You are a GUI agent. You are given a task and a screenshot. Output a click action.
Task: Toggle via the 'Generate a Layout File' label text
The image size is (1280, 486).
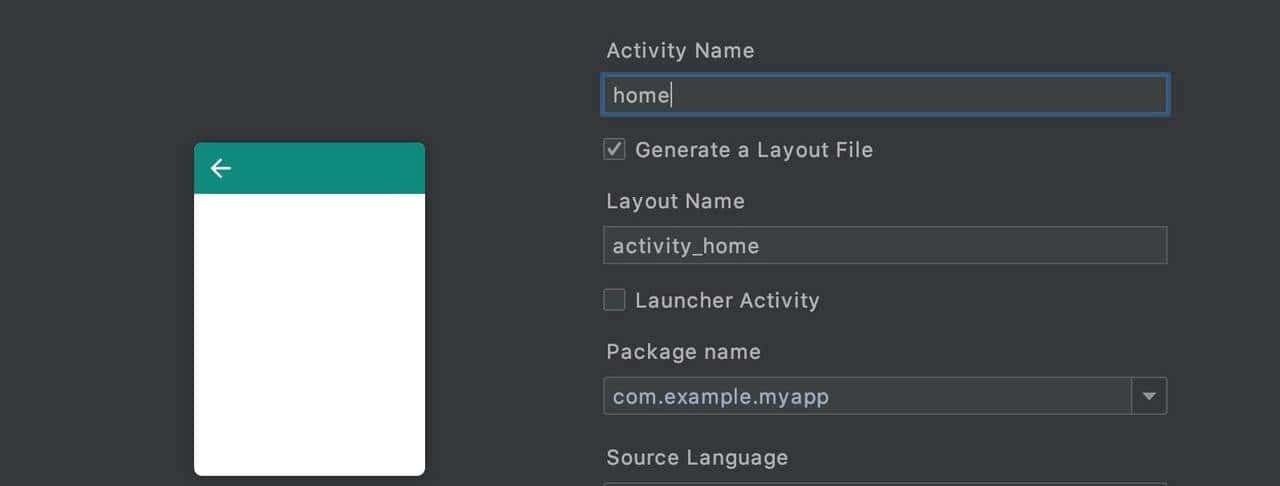pyautogui.click(x=754, y=150)
